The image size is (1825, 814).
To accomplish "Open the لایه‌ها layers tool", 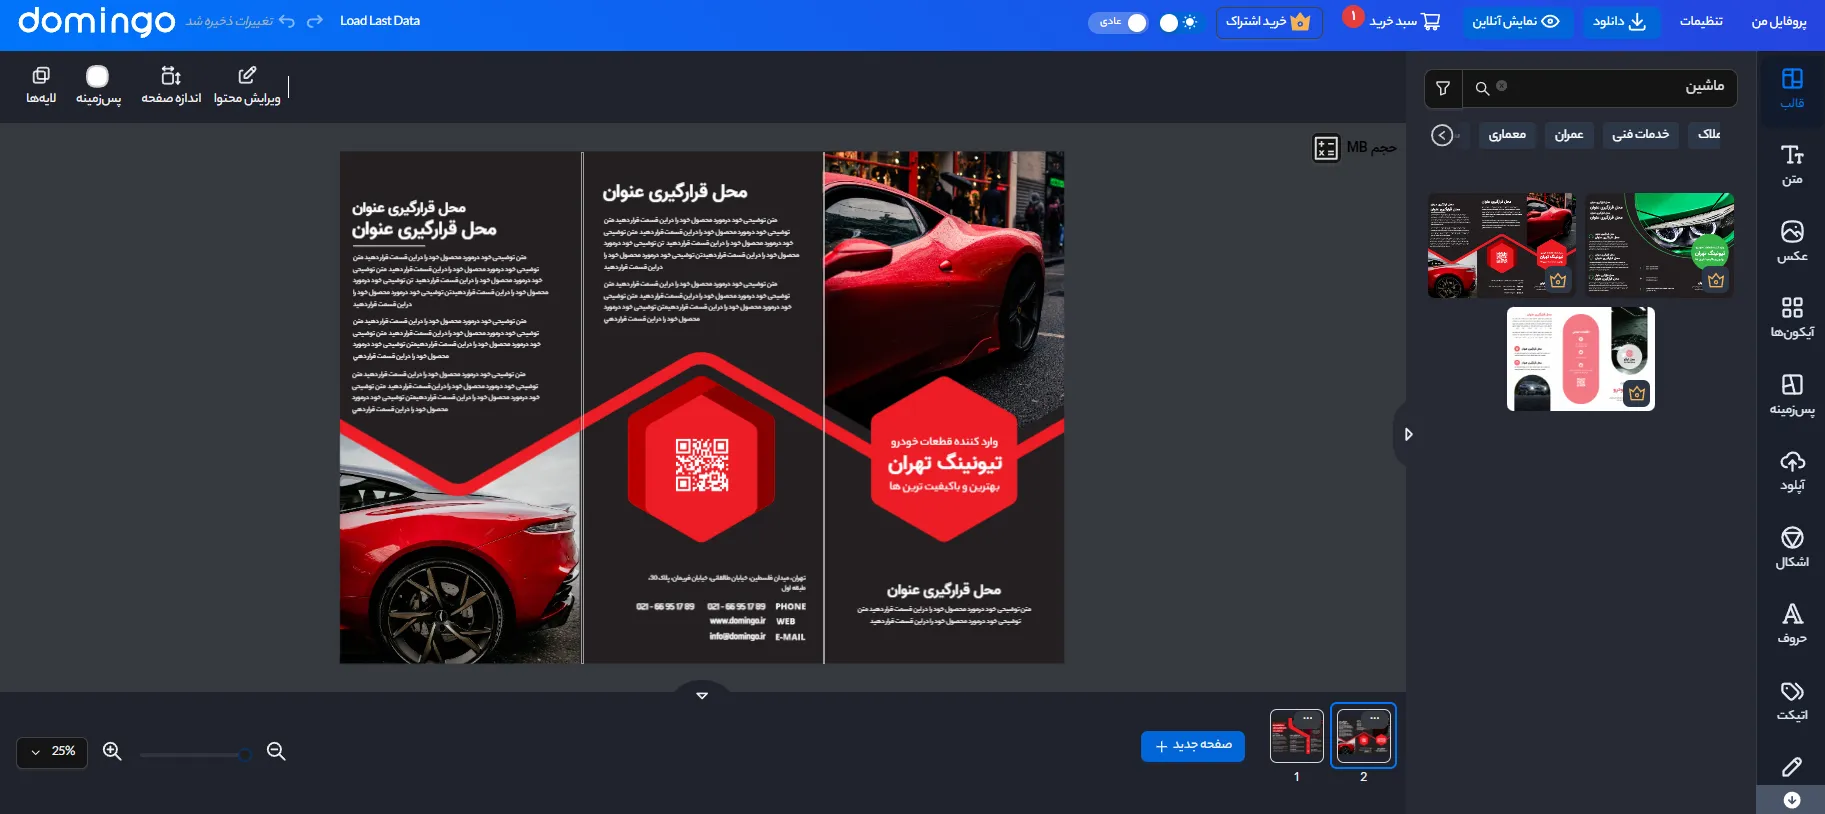I will [41, 85].
